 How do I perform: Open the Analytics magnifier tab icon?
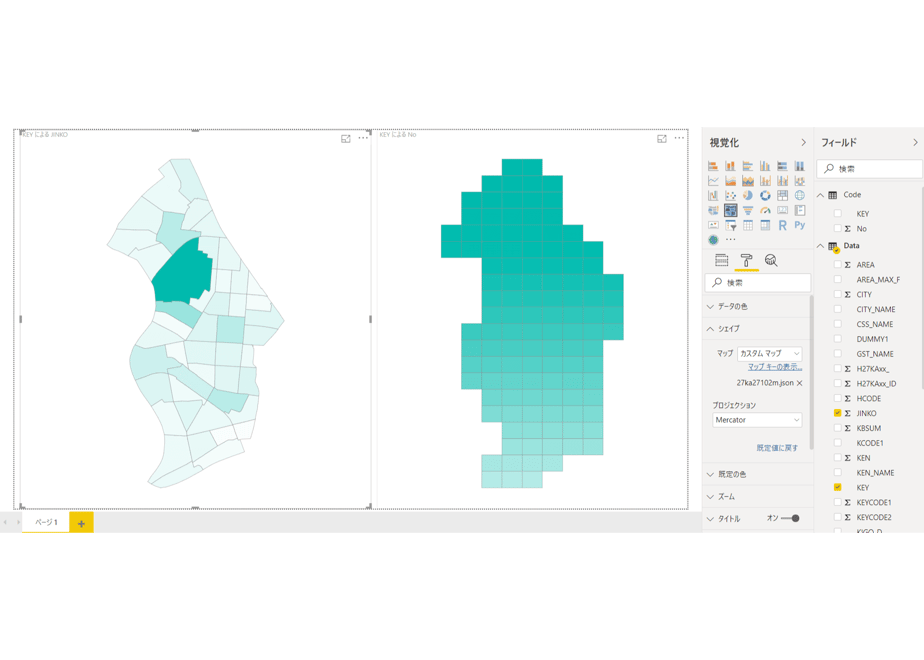click(x=771, y=260)
